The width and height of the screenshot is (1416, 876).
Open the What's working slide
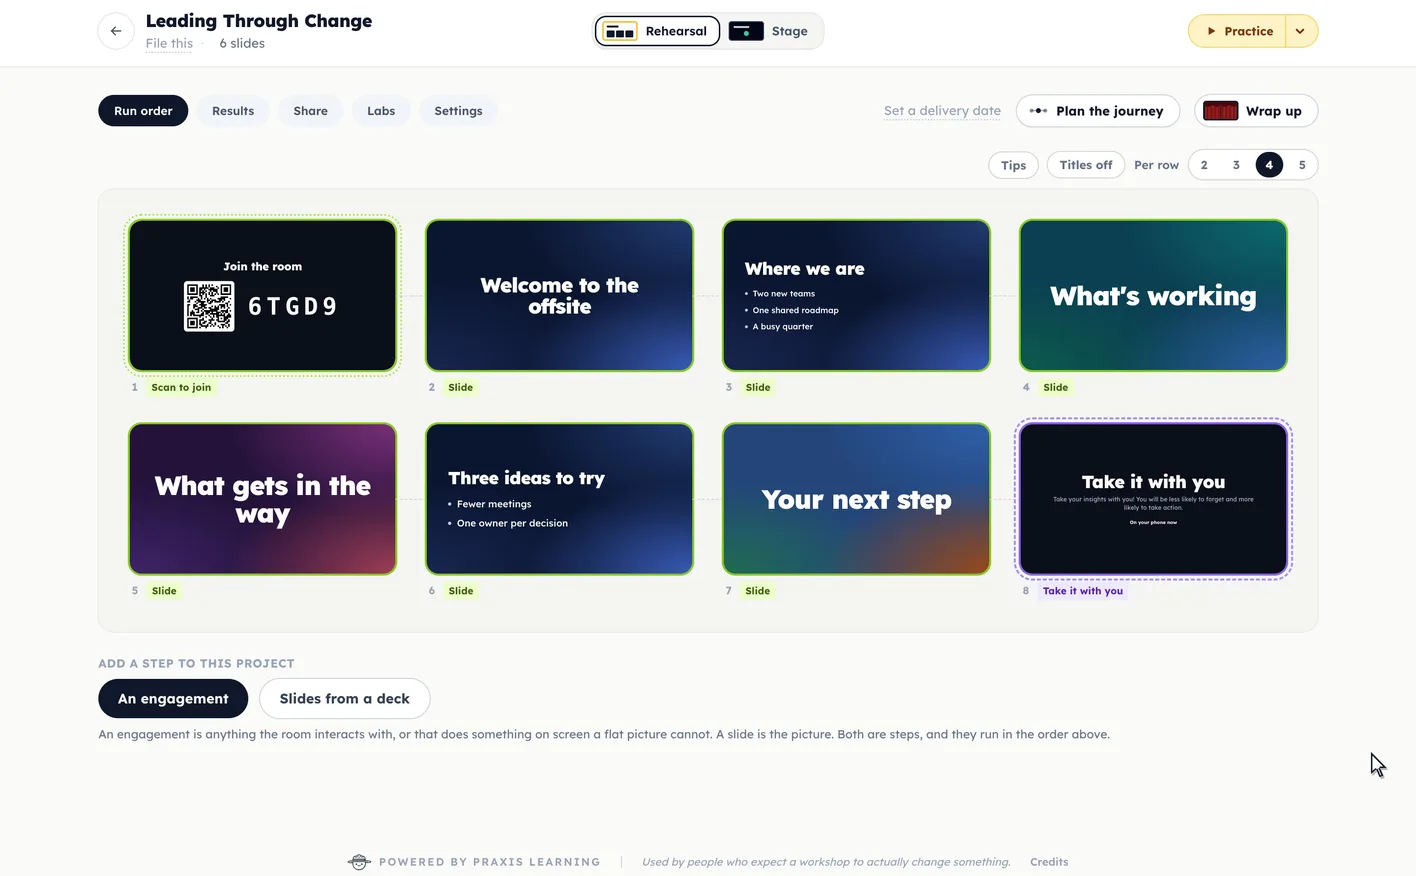(1153, 295)
